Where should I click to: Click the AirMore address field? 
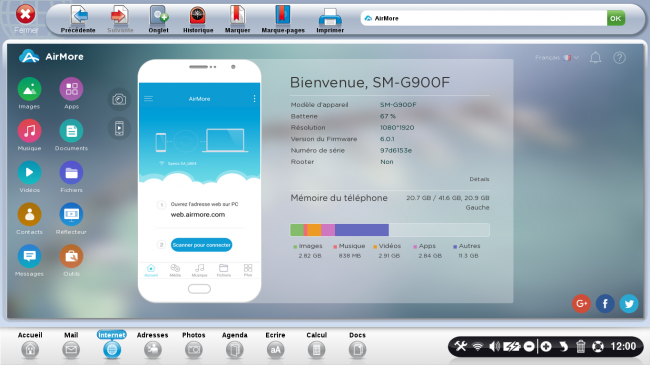[483, 18]
